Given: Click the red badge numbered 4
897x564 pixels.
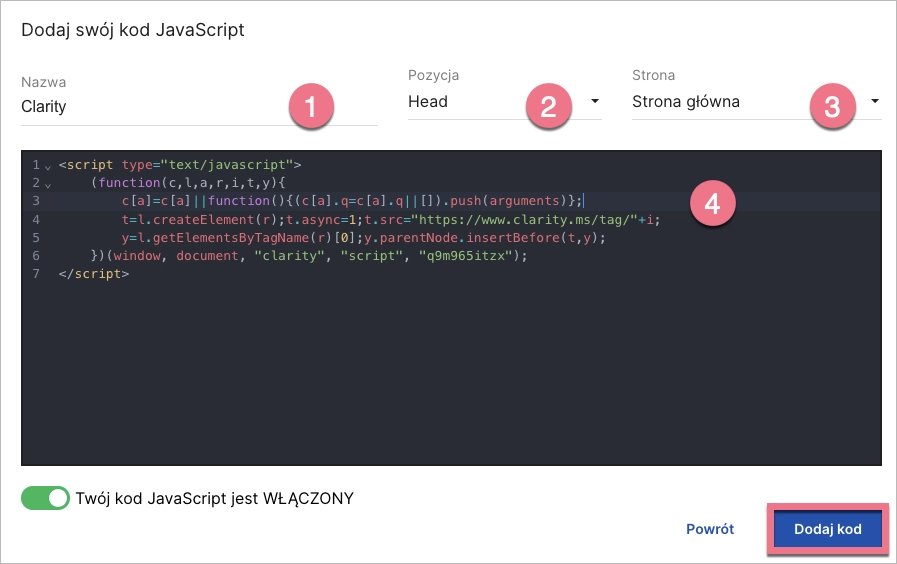Looking at the screenshot, I should point(712,204).
